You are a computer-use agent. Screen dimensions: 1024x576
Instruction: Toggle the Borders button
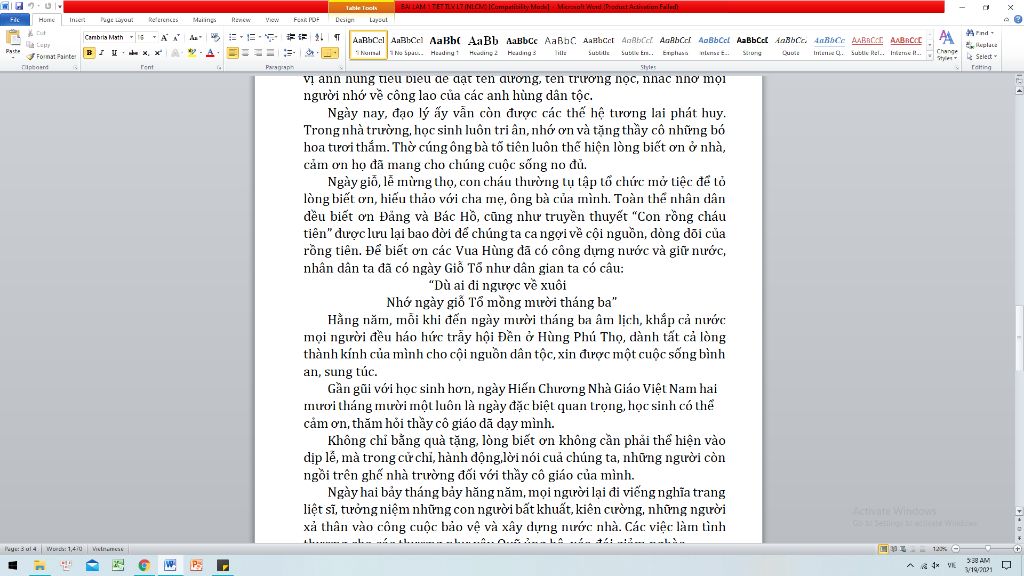pos(329,53)
